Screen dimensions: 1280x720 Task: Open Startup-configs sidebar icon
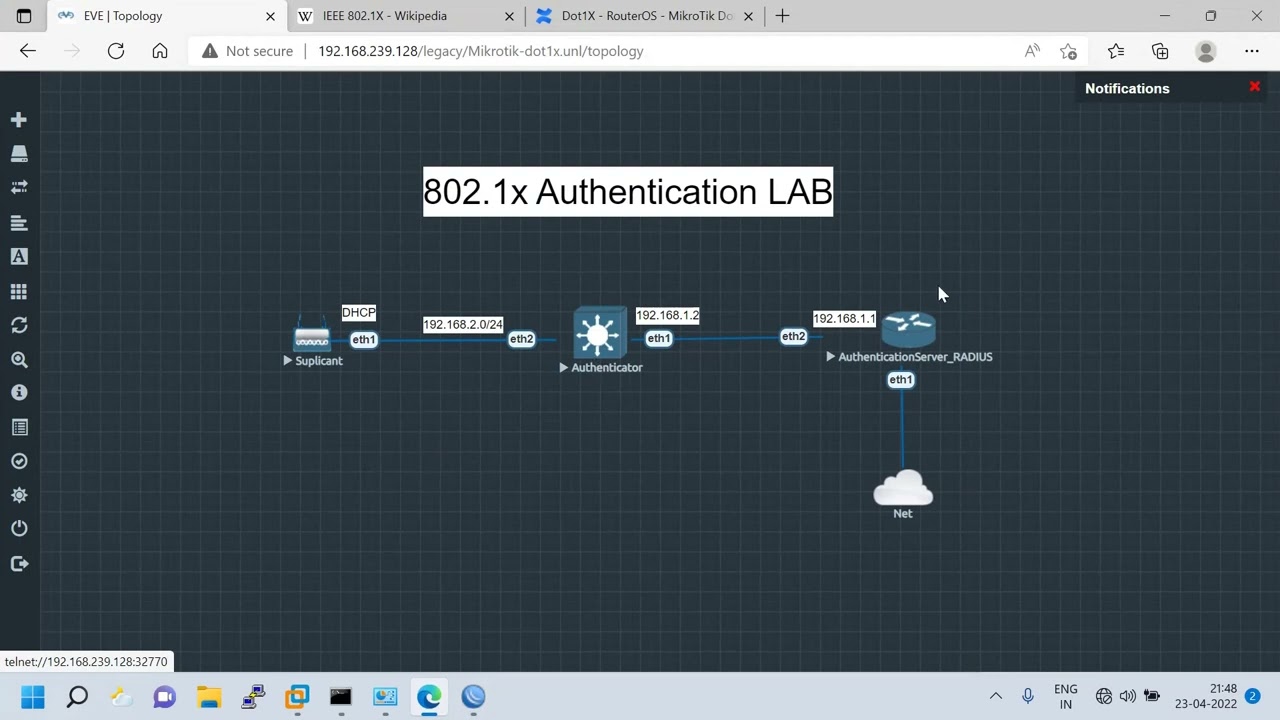(19, 222)
